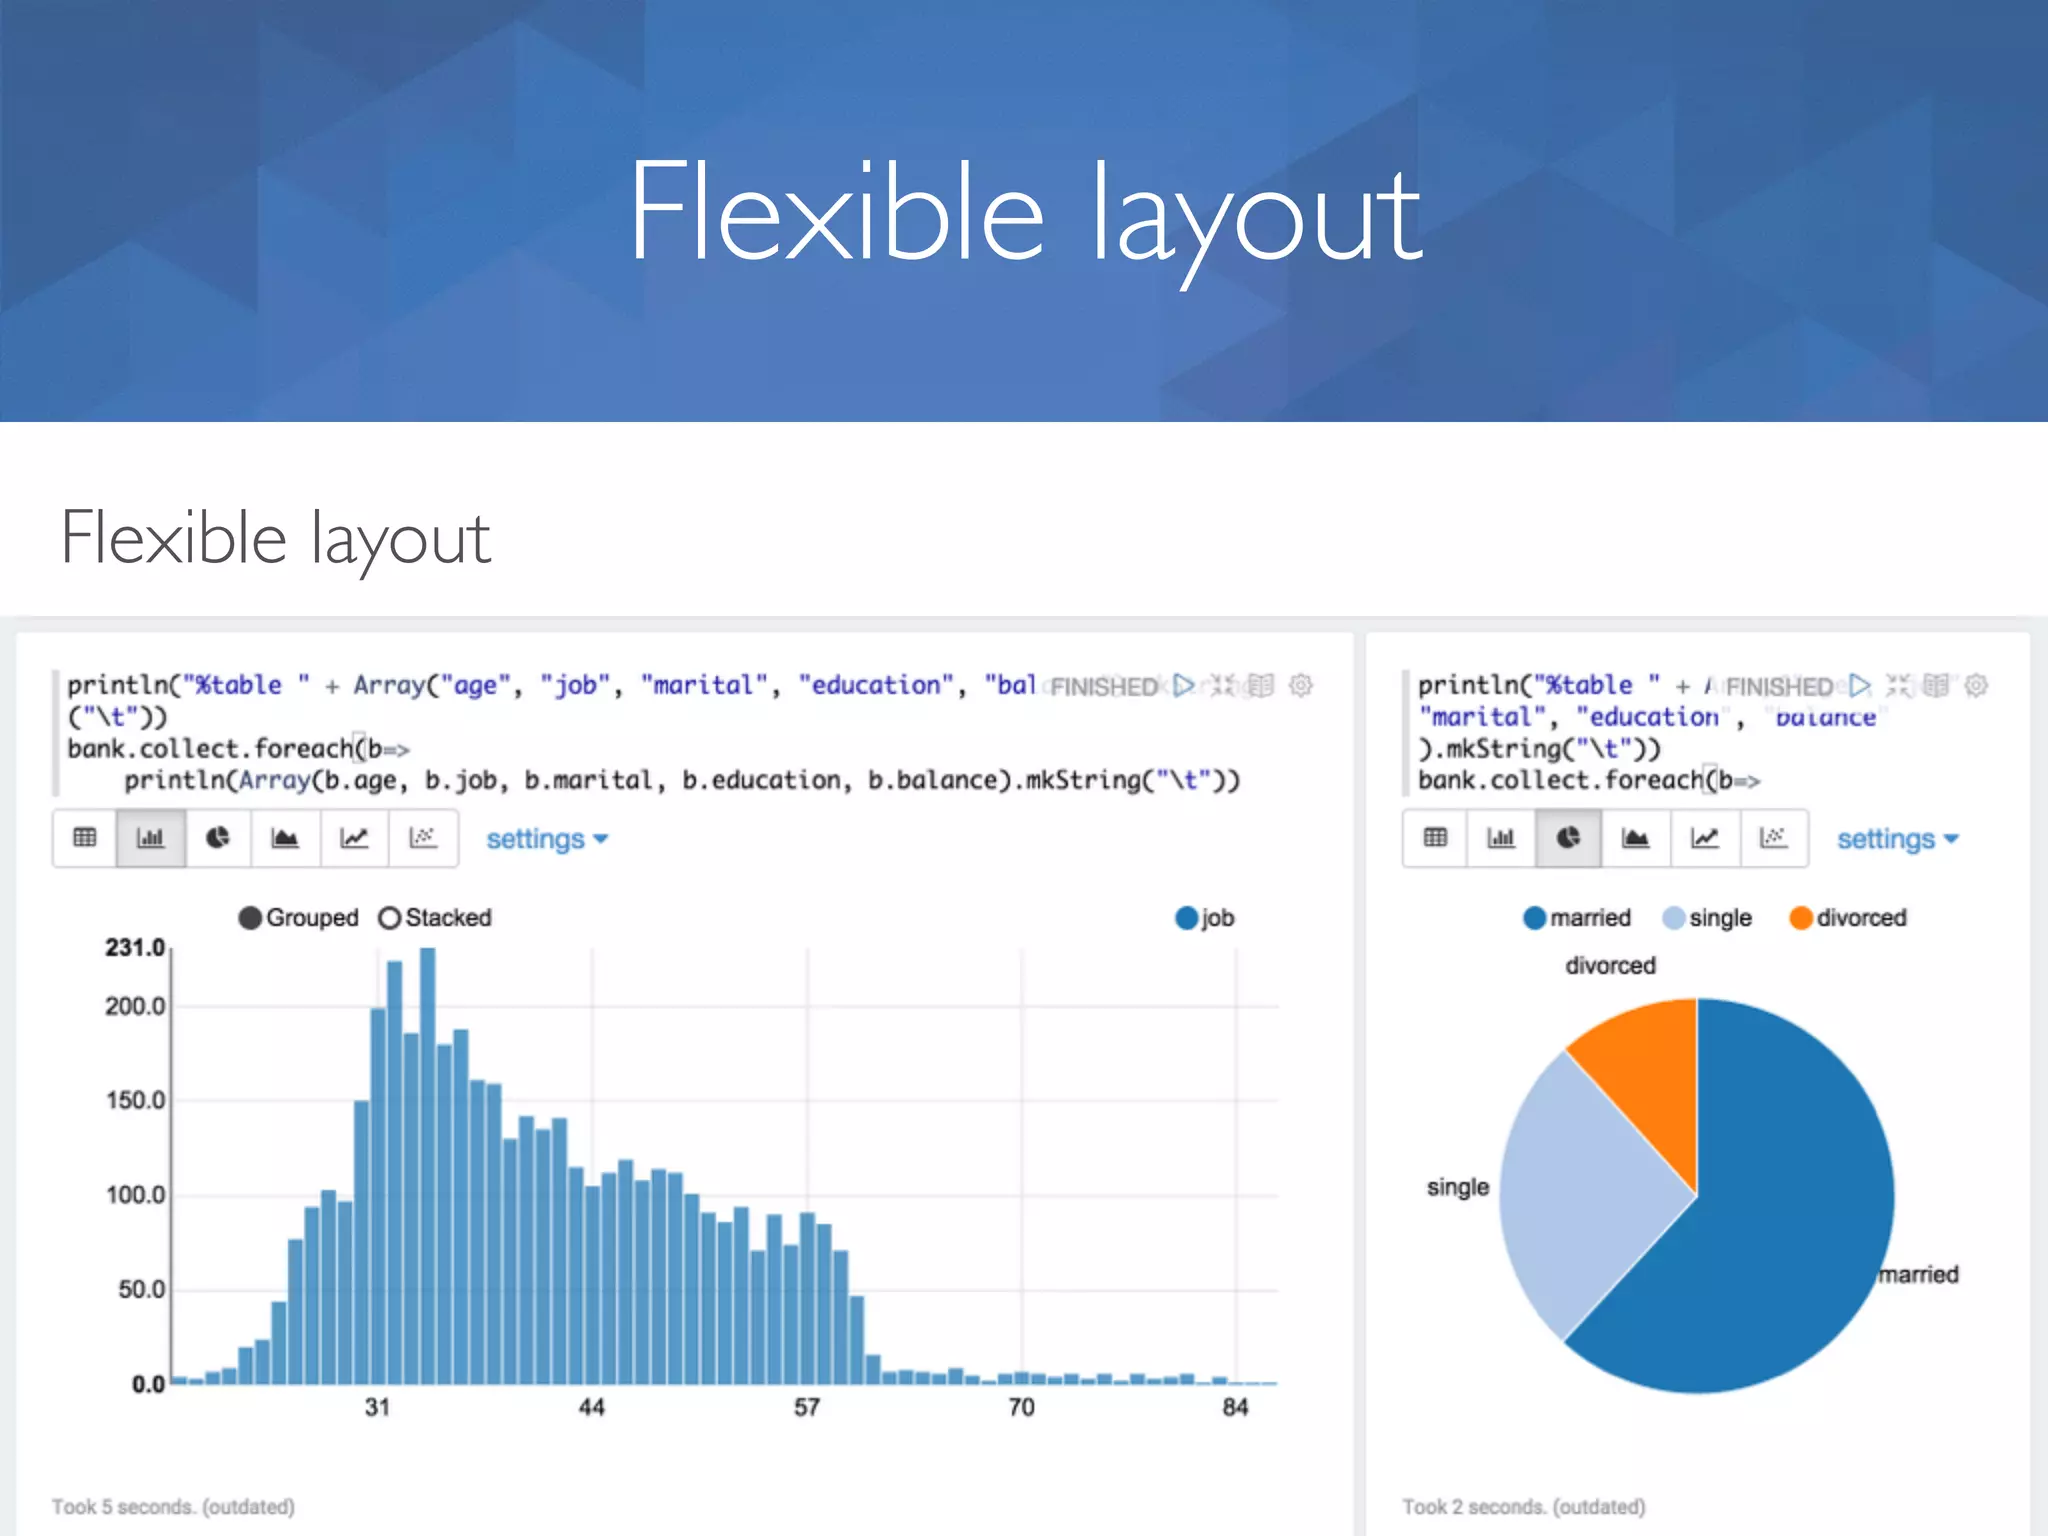The image size is (2048, 1536).
Task: Click FINISHED status in right paragraph
Action: 1779,687
